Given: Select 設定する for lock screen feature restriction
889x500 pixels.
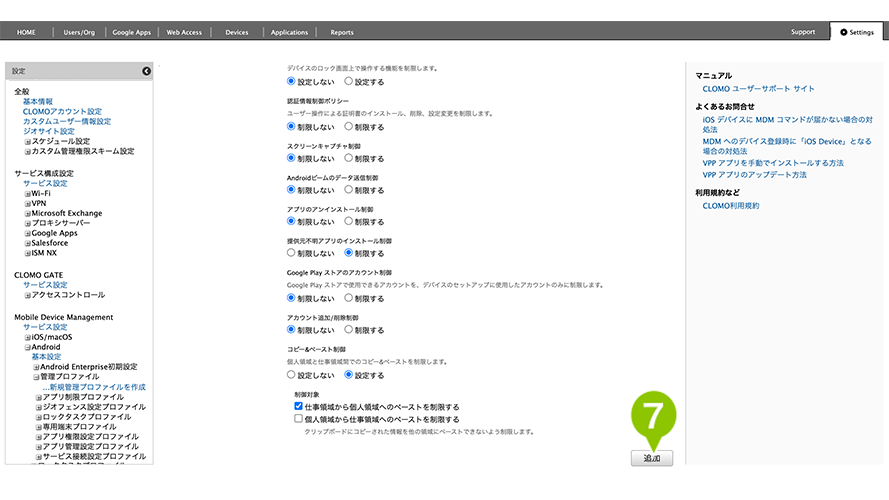Looking at the screenshot, I should (349, 81).
